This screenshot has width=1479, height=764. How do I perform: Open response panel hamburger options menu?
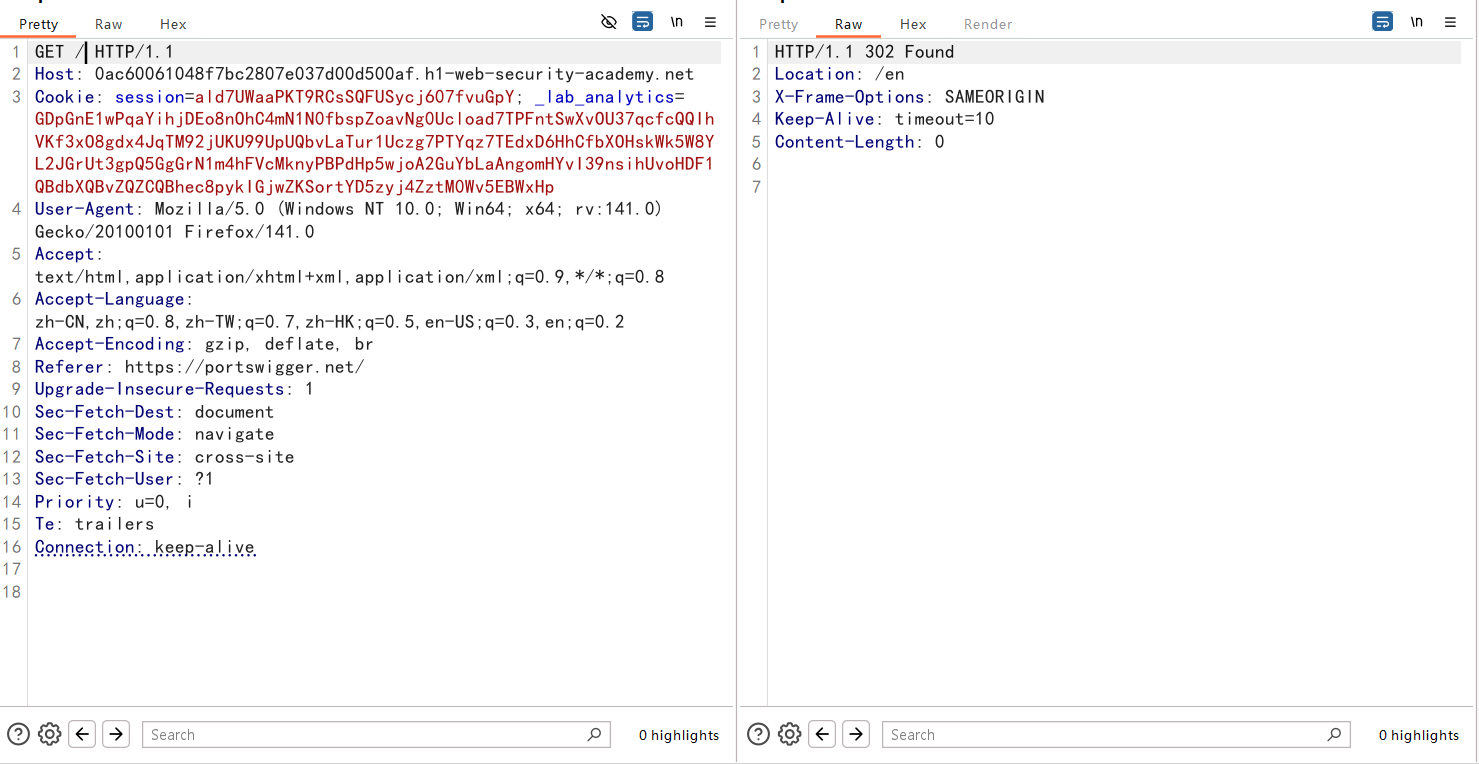(x=1450, y=22)
